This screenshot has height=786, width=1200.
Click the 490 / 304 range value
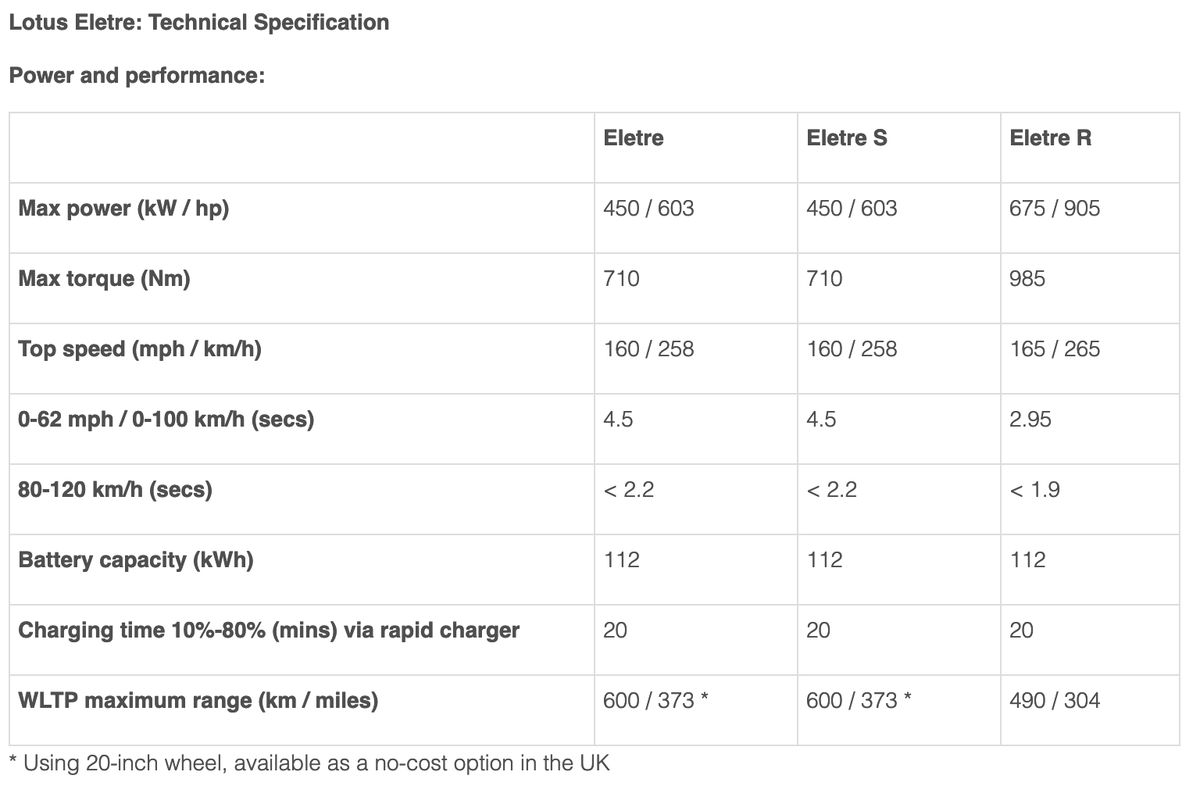[1054, 701]
